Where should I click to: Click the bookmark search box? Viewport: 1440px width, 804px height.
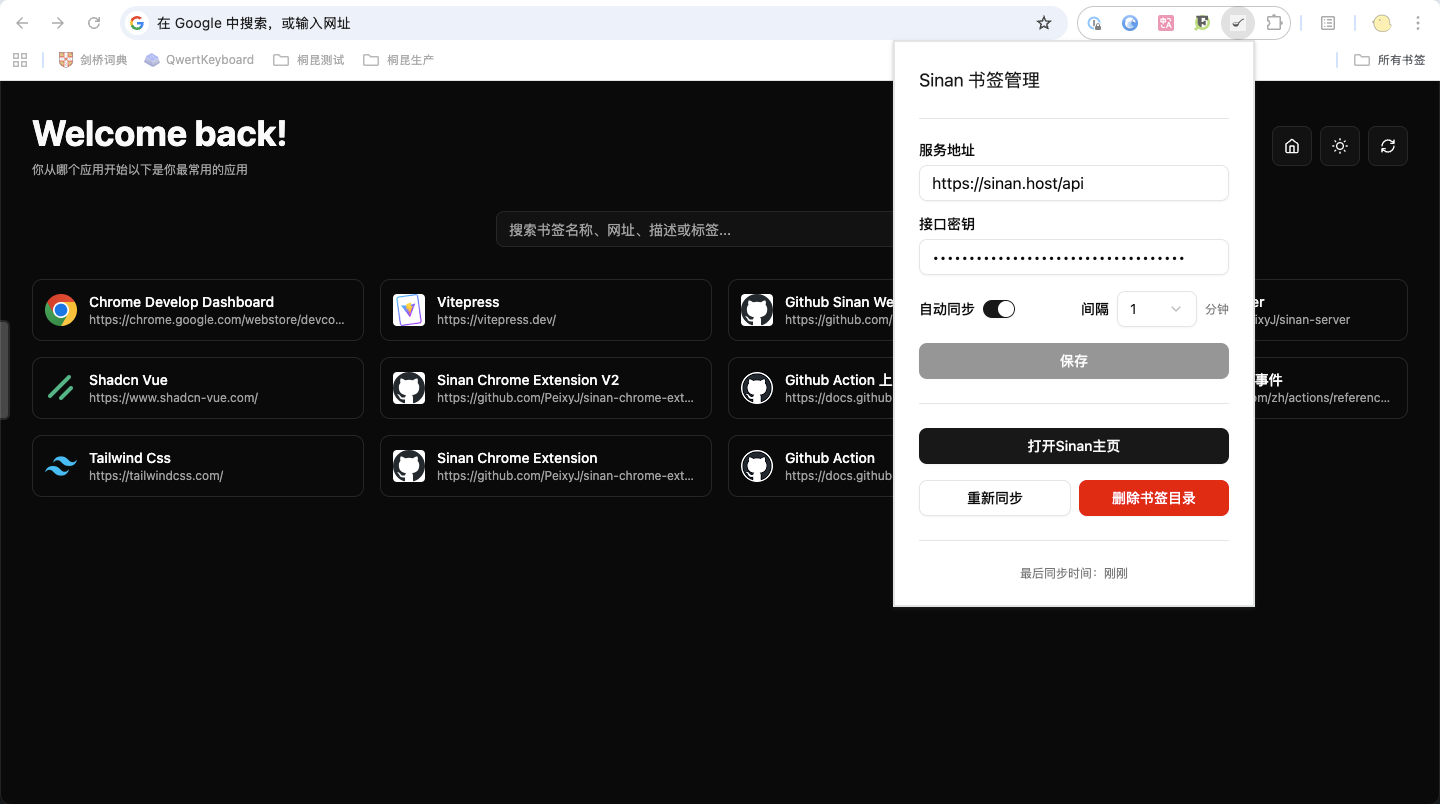(695, 229)
